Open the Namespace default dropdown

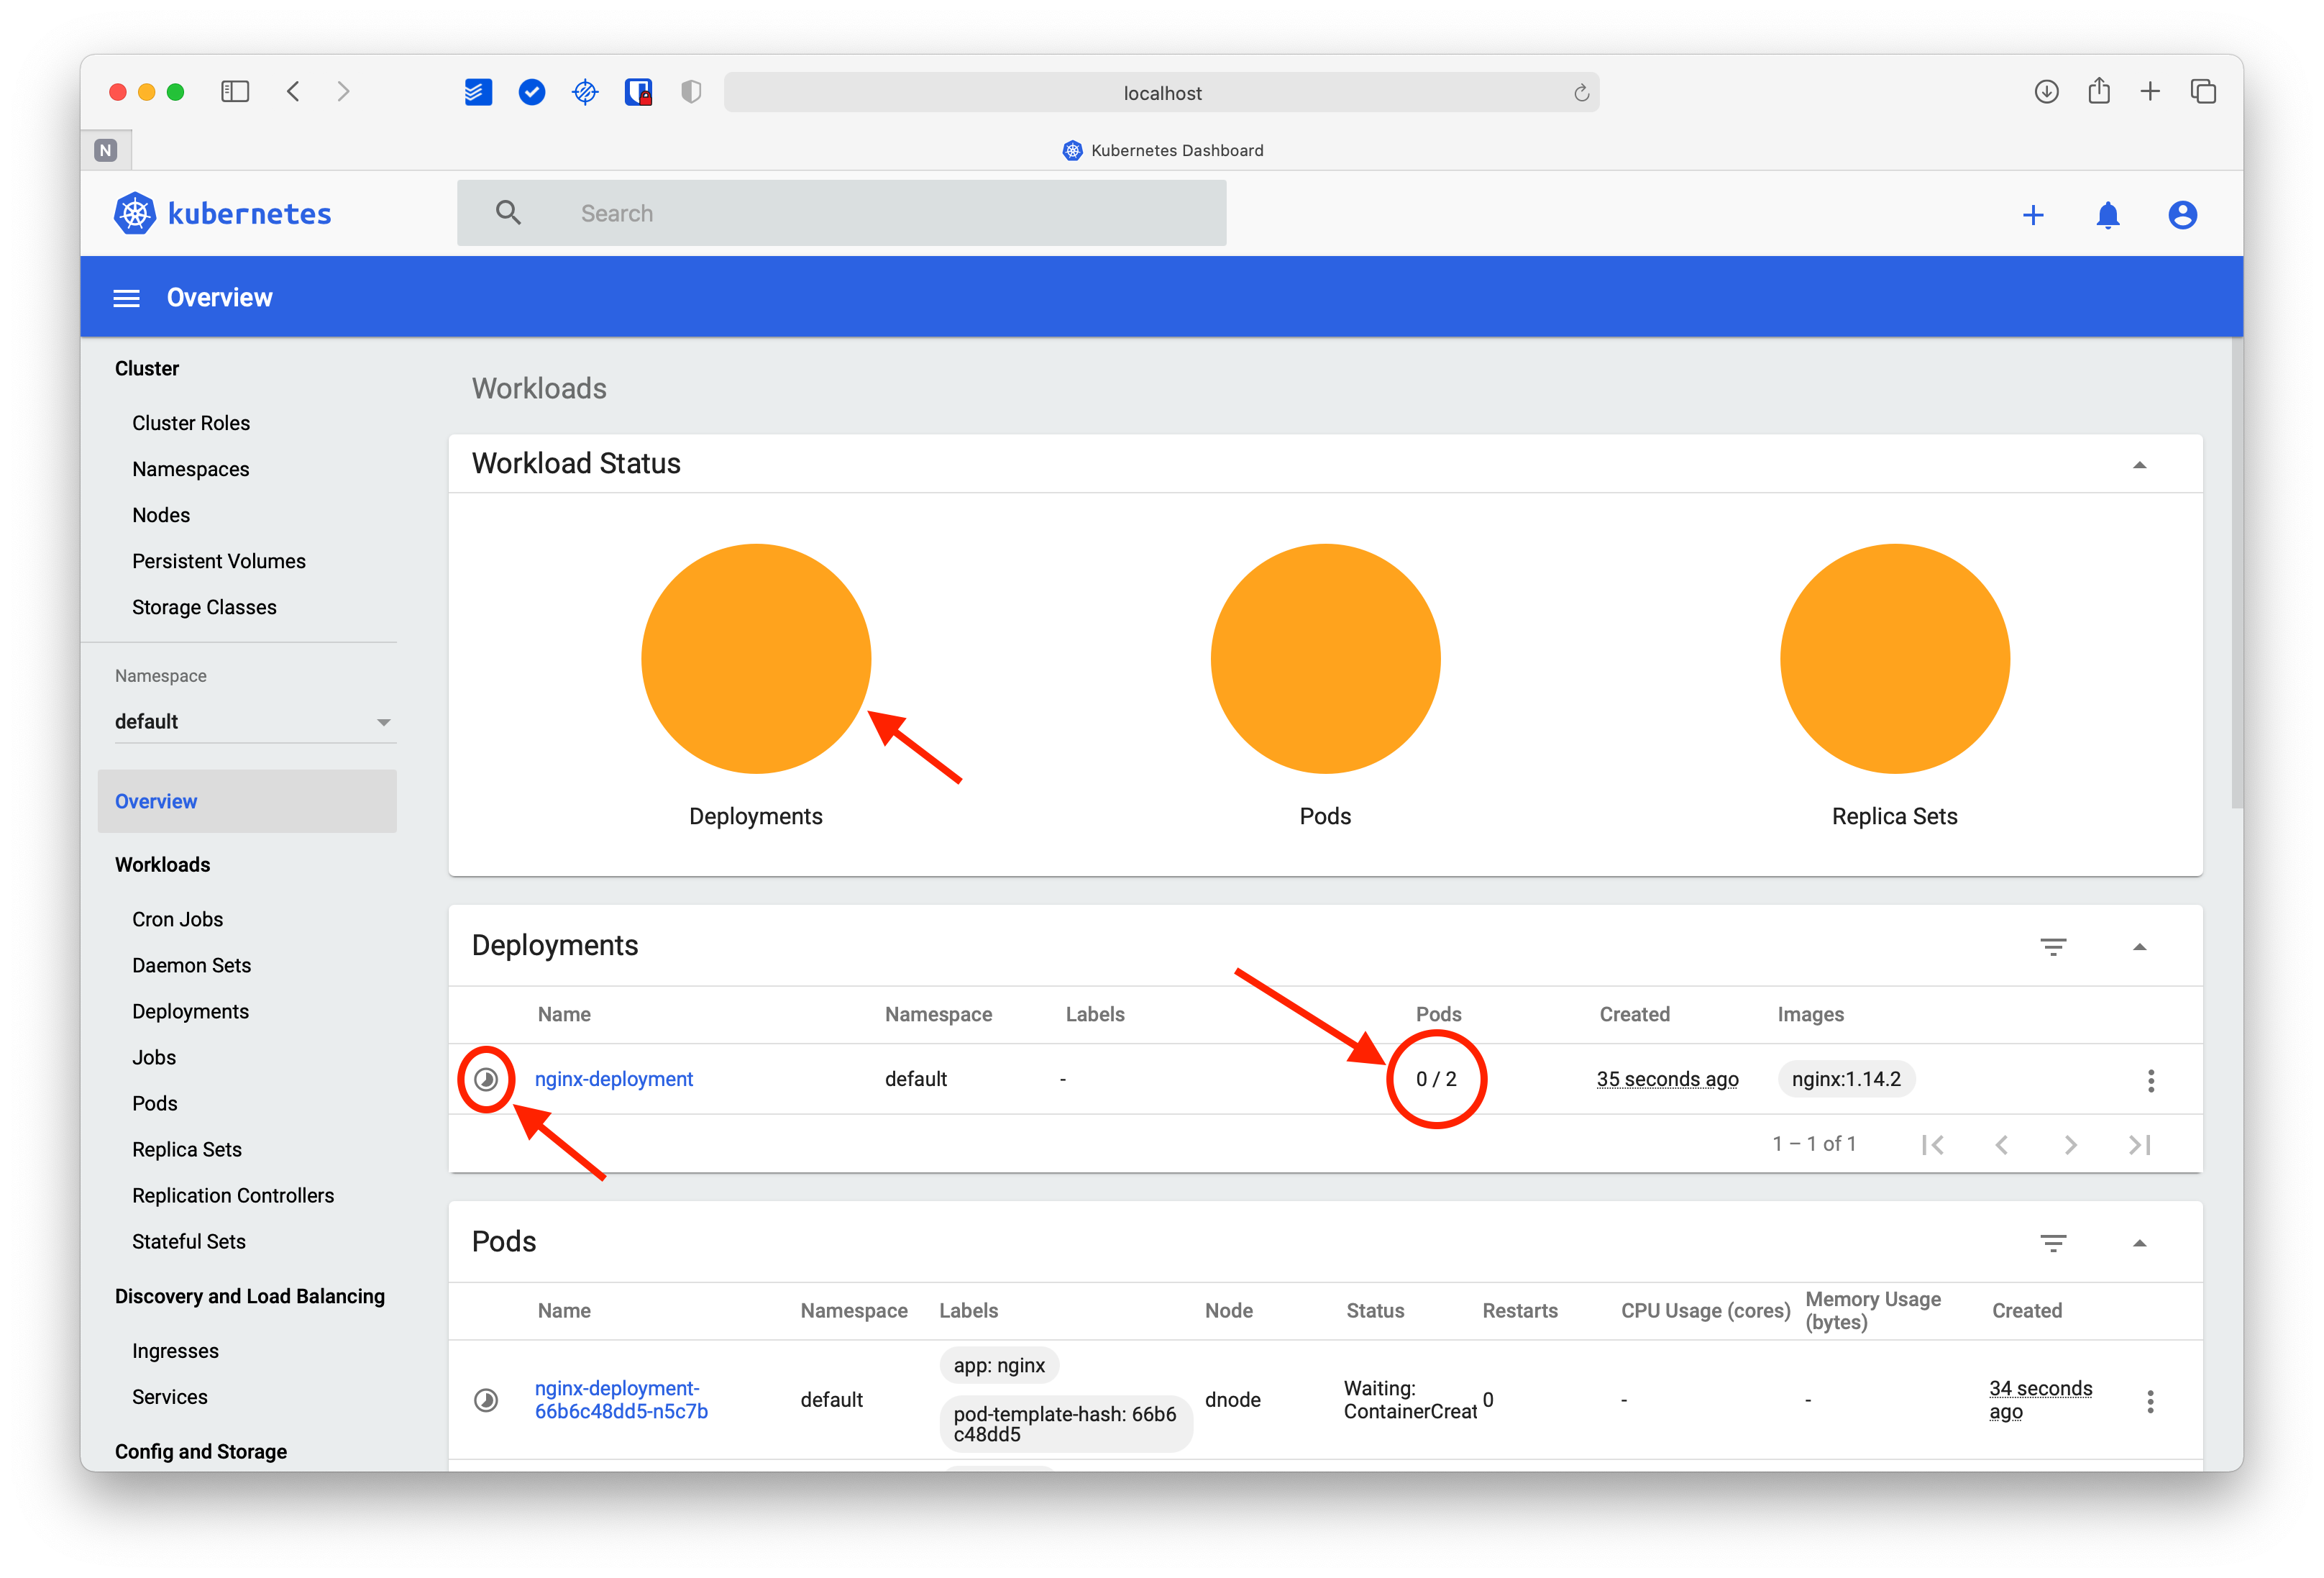[255, 721]
